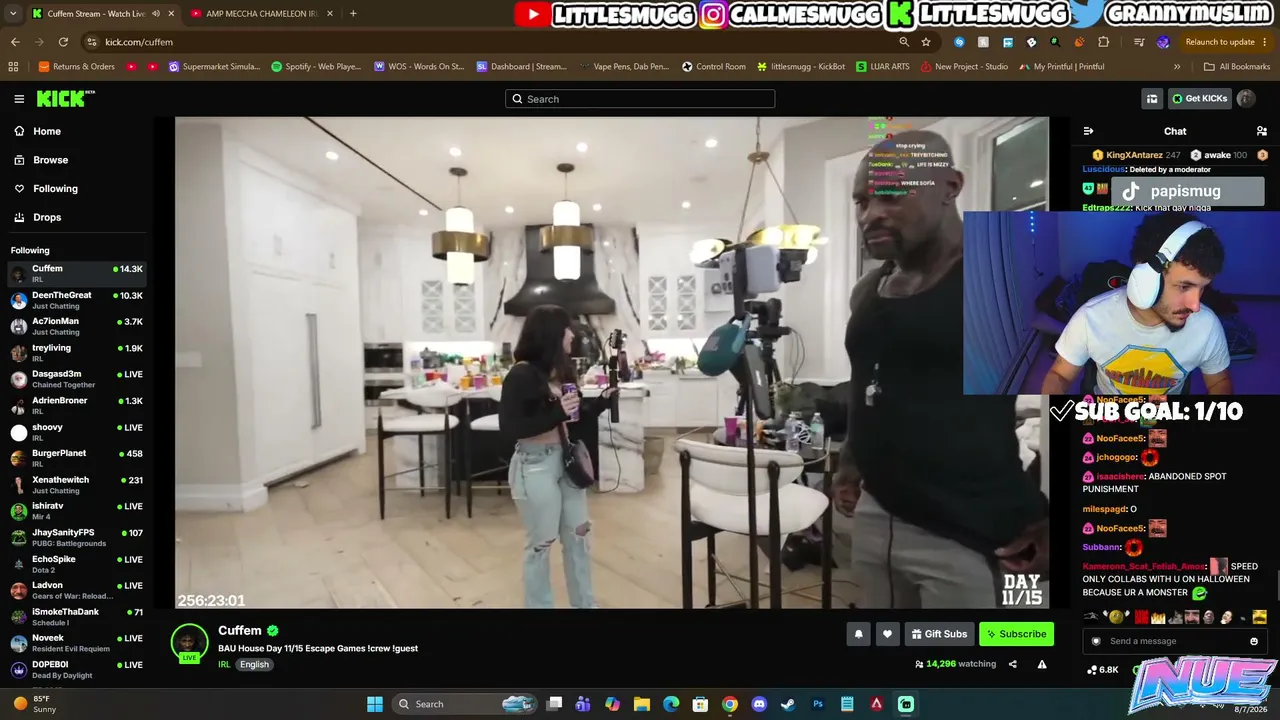Viewport: 1280px width, 720px height.
Task: Open Steam from taskbar
Action: coord(788,704)
